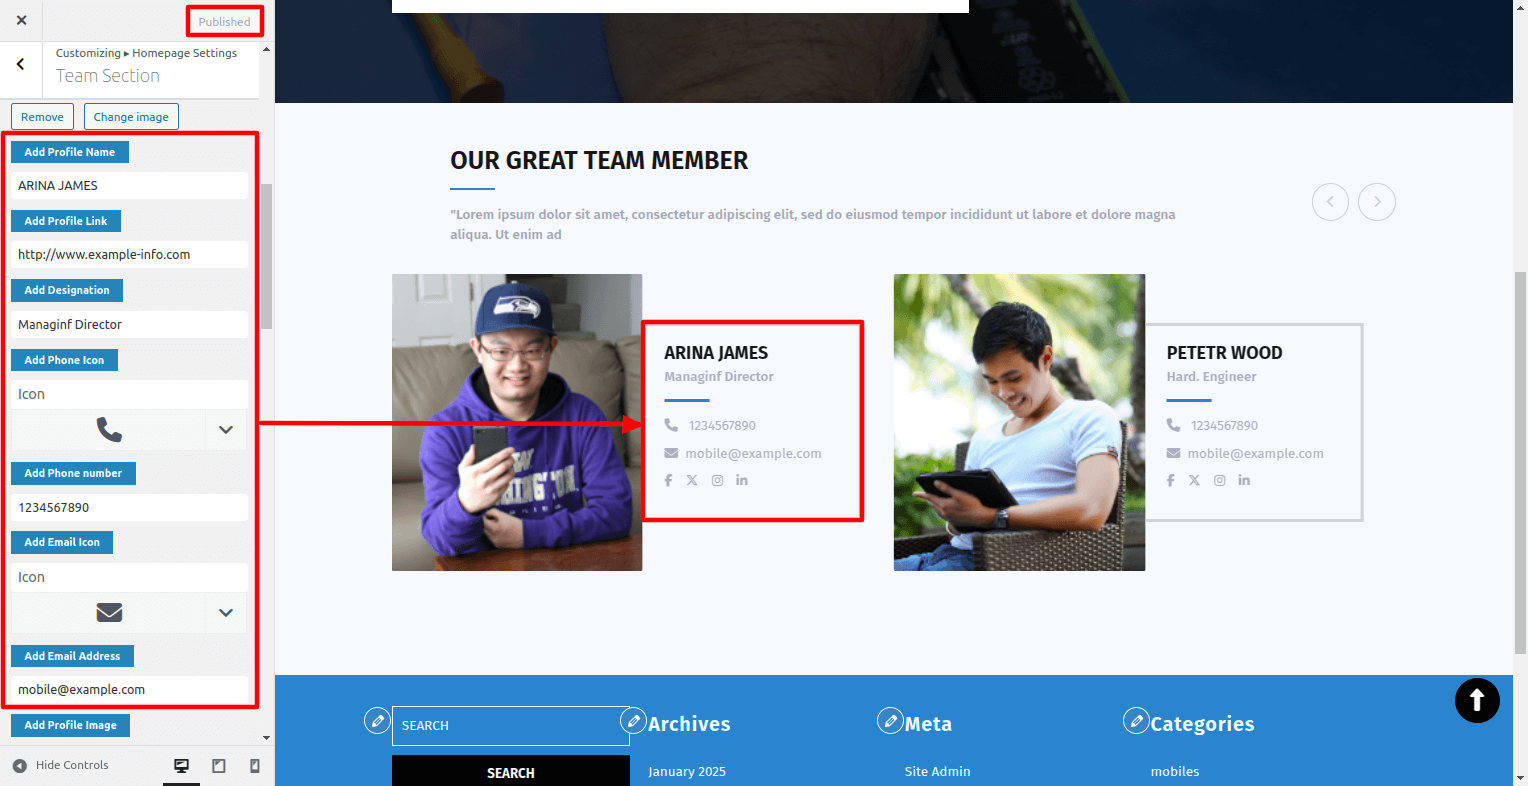Close the Customizer with the X icon
Image resolution: width=1528 pixels, height=786 pixels.
click(21, 20)
